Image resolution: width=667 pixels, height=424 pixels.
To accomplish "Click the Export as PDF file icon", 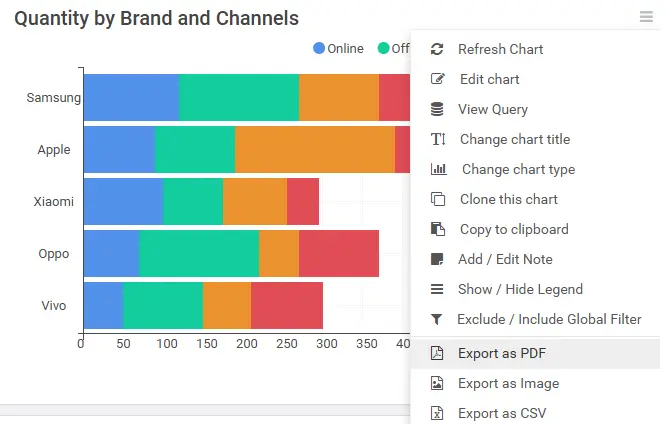I will click(437, 353).
